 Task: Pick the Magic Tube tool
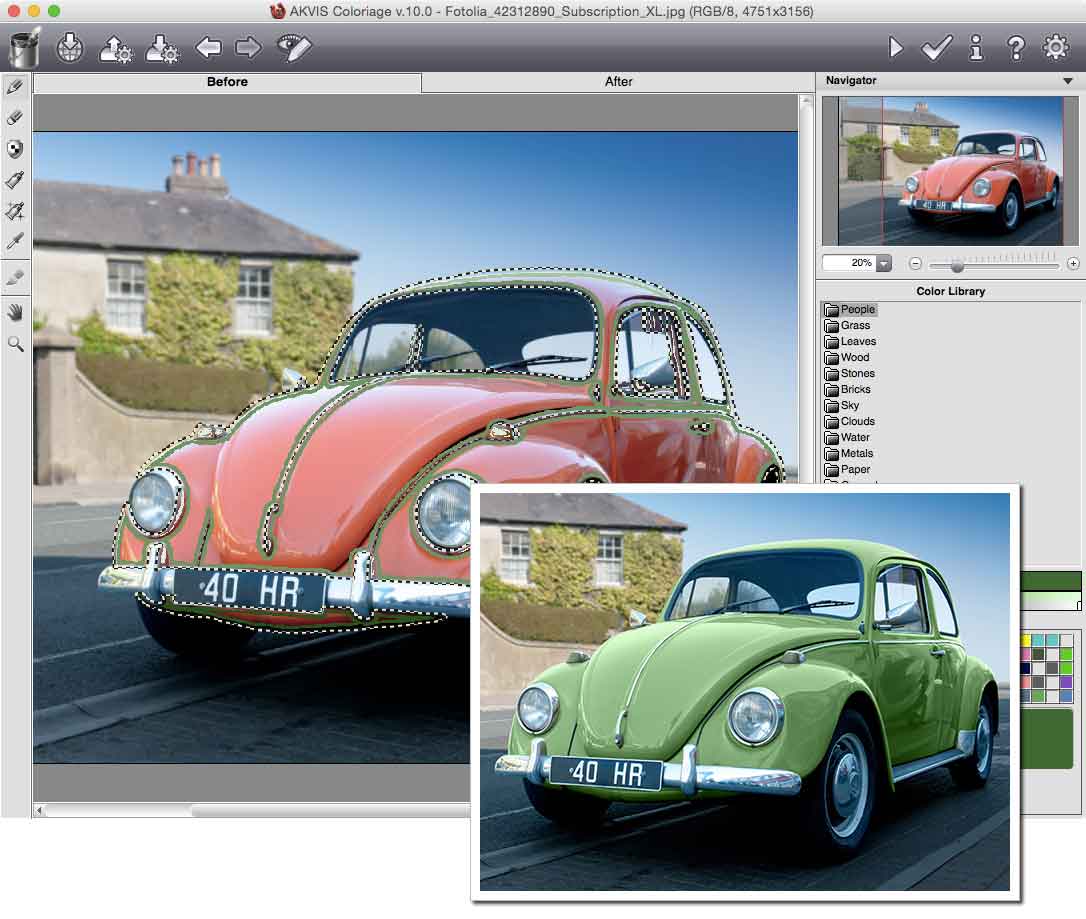[x=15, y=211]
